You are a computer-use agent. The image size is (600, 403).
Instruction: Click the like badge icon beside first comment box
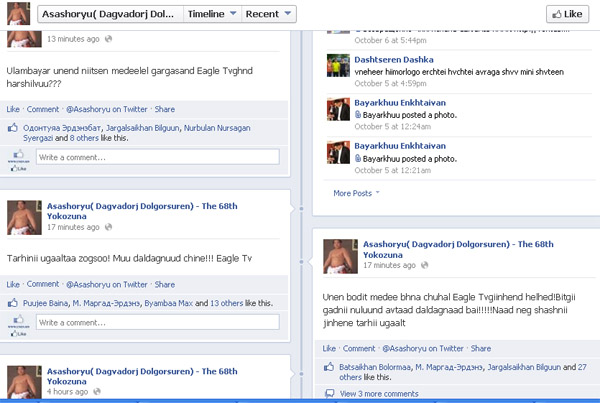18,160
